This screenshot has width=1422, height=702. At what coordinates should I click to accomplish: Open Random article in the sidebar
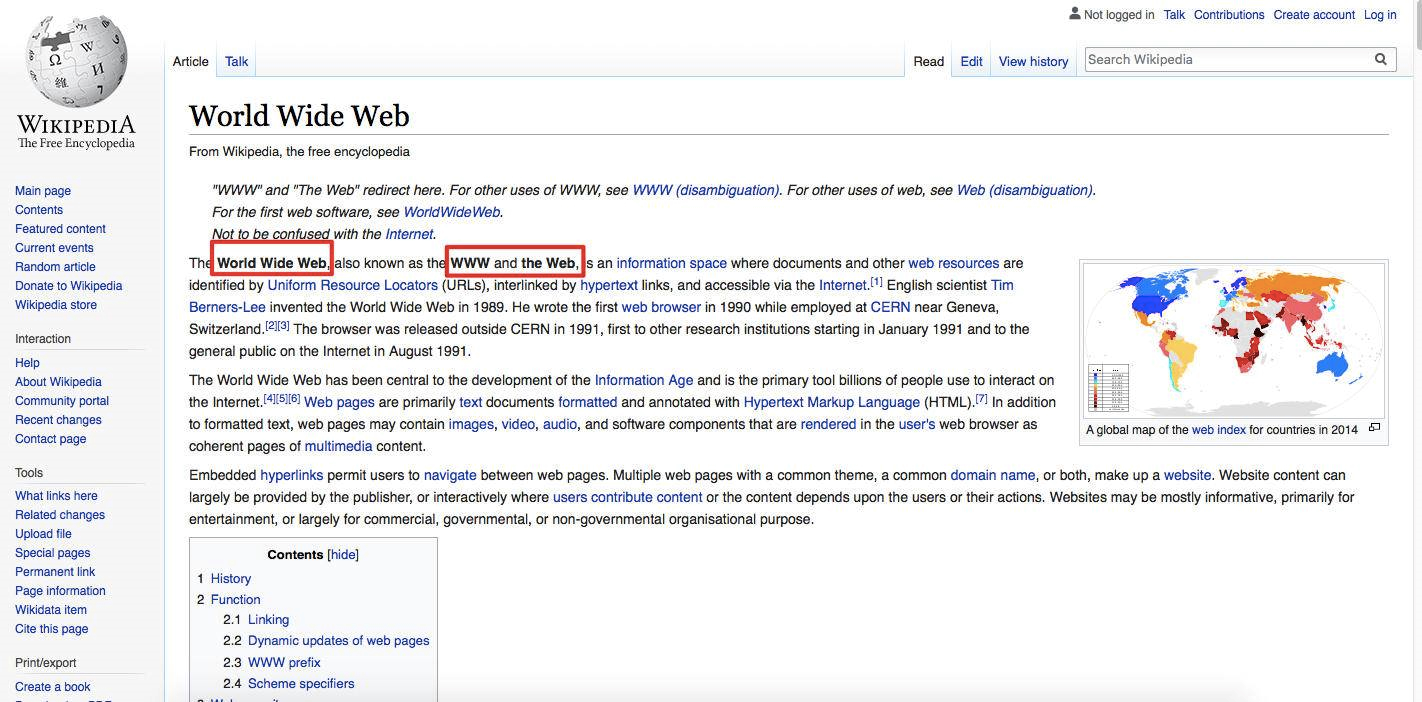[55, 267]
